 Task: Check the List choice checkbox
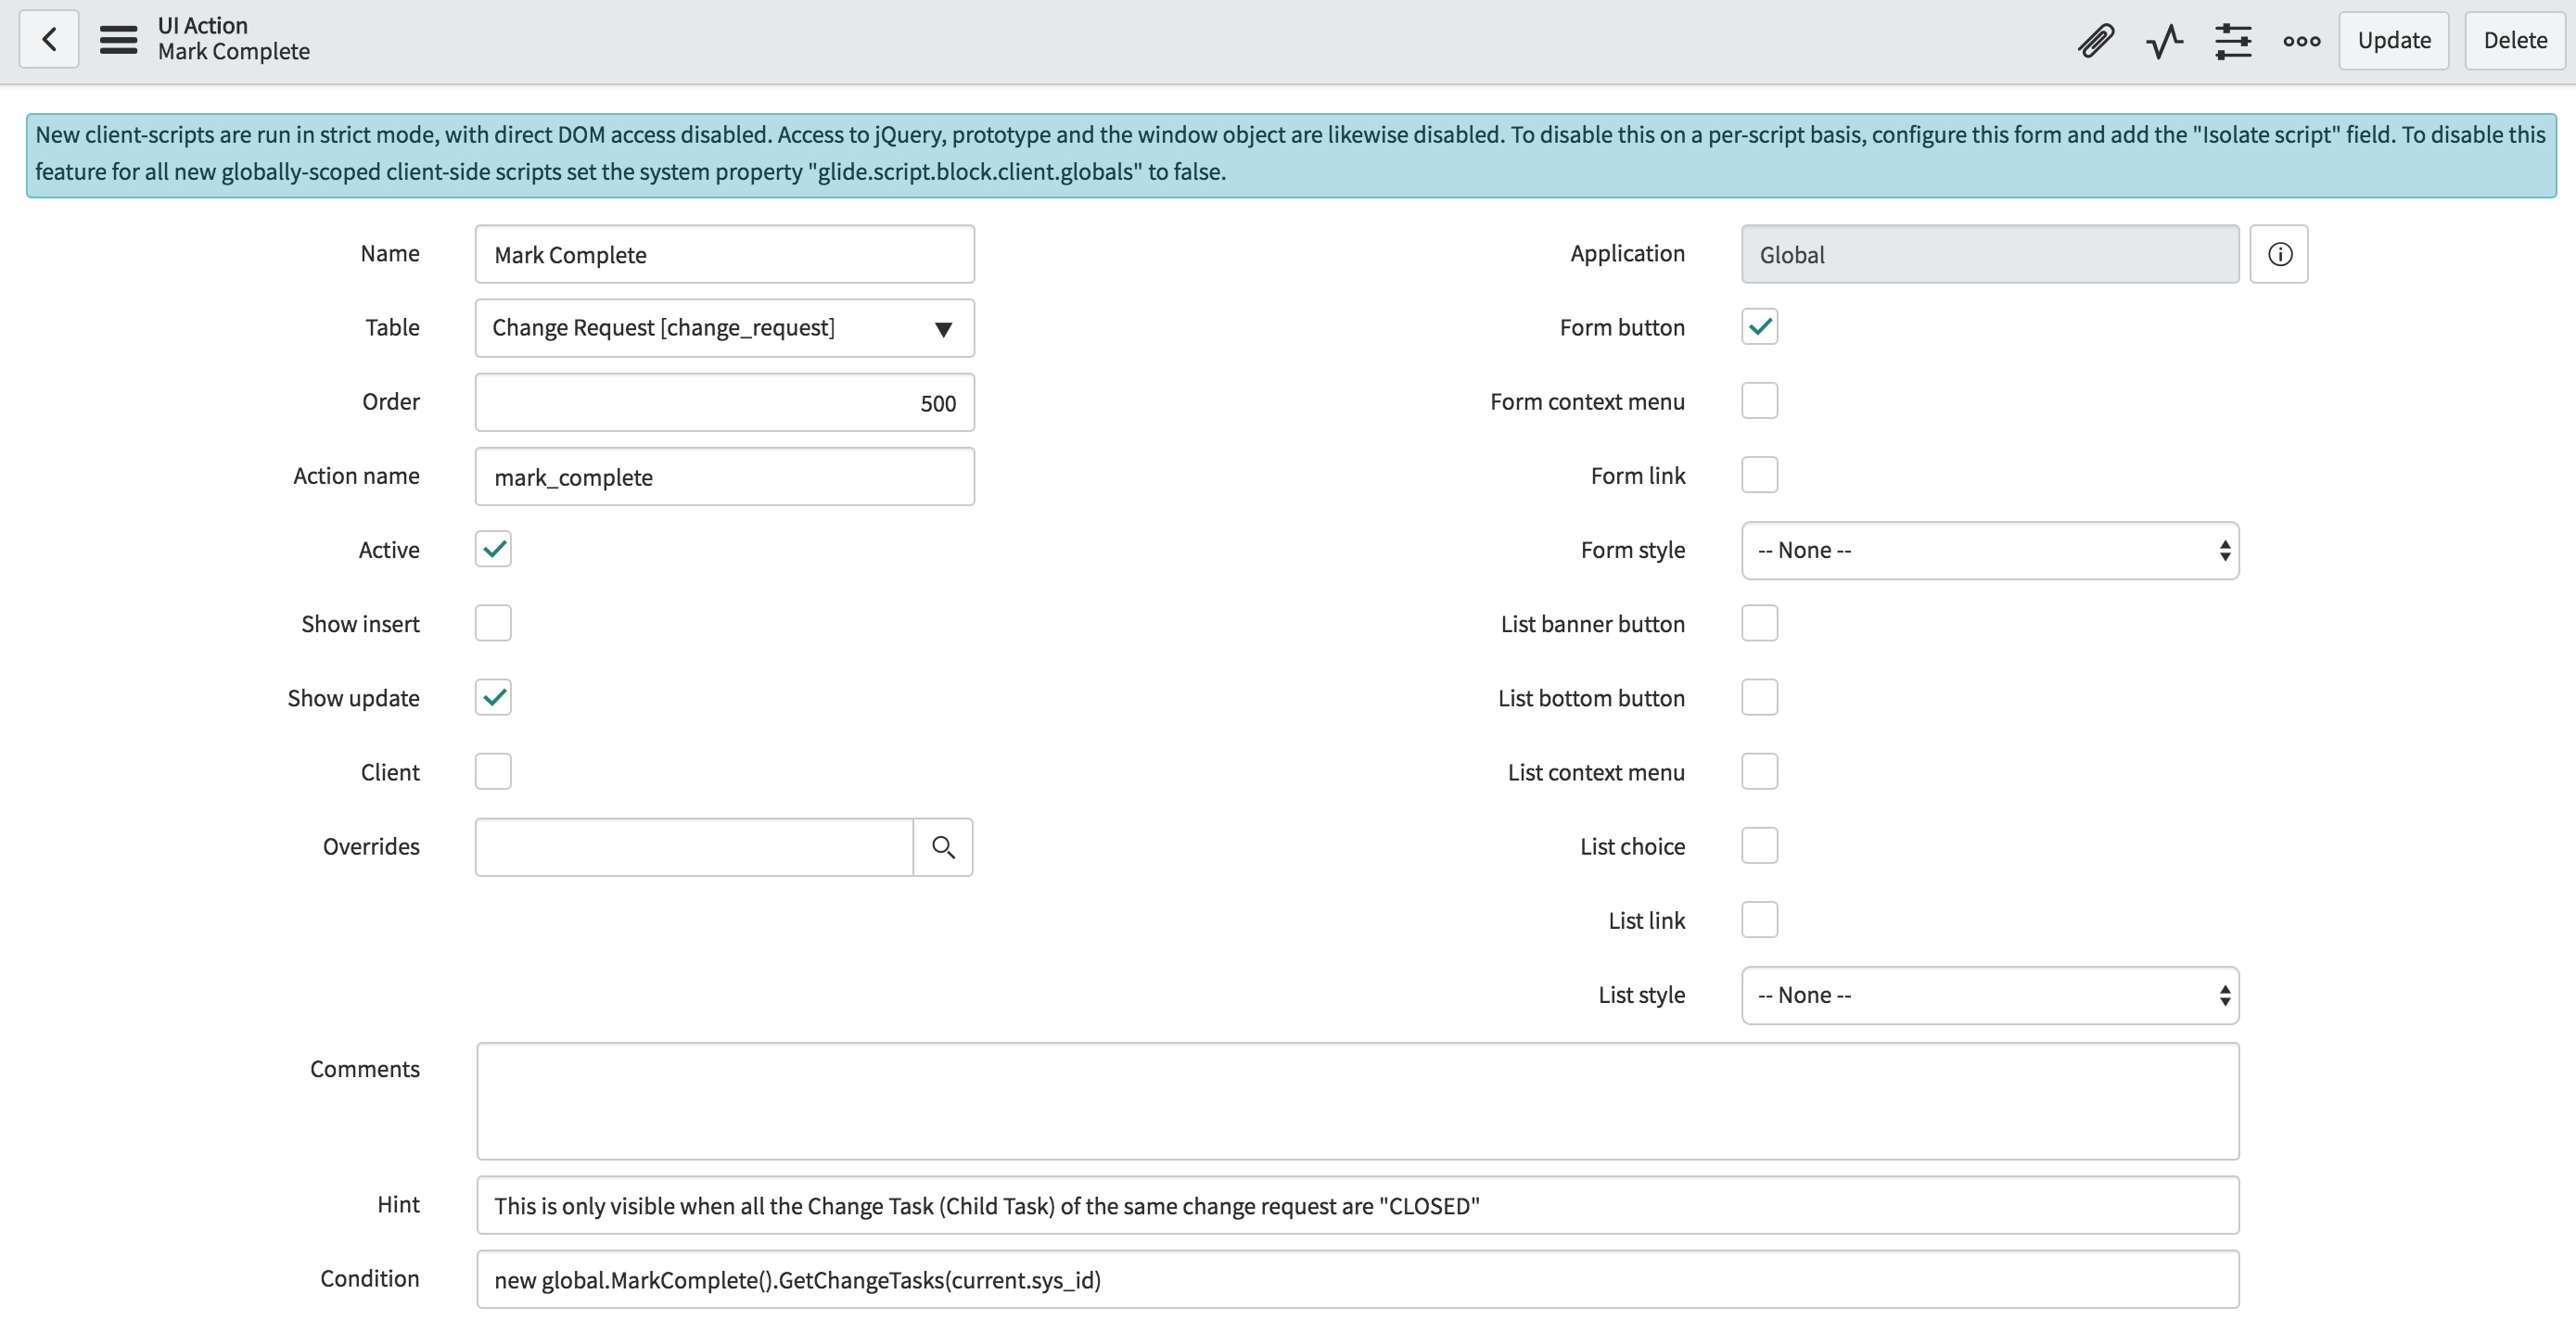coord(1759,845)
